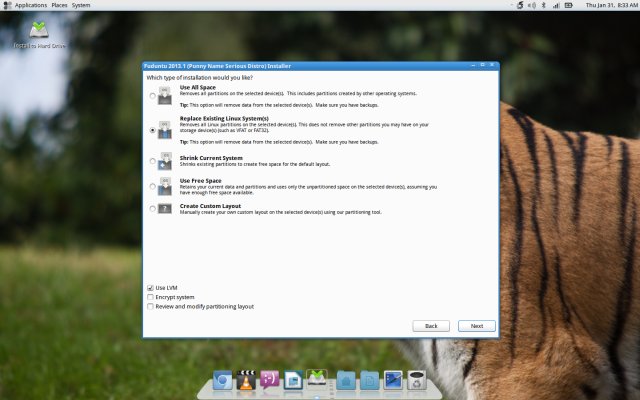This screenshot has height=400, width=640.
Task: Choose the Create Custom Layout option
Action: 152,208
